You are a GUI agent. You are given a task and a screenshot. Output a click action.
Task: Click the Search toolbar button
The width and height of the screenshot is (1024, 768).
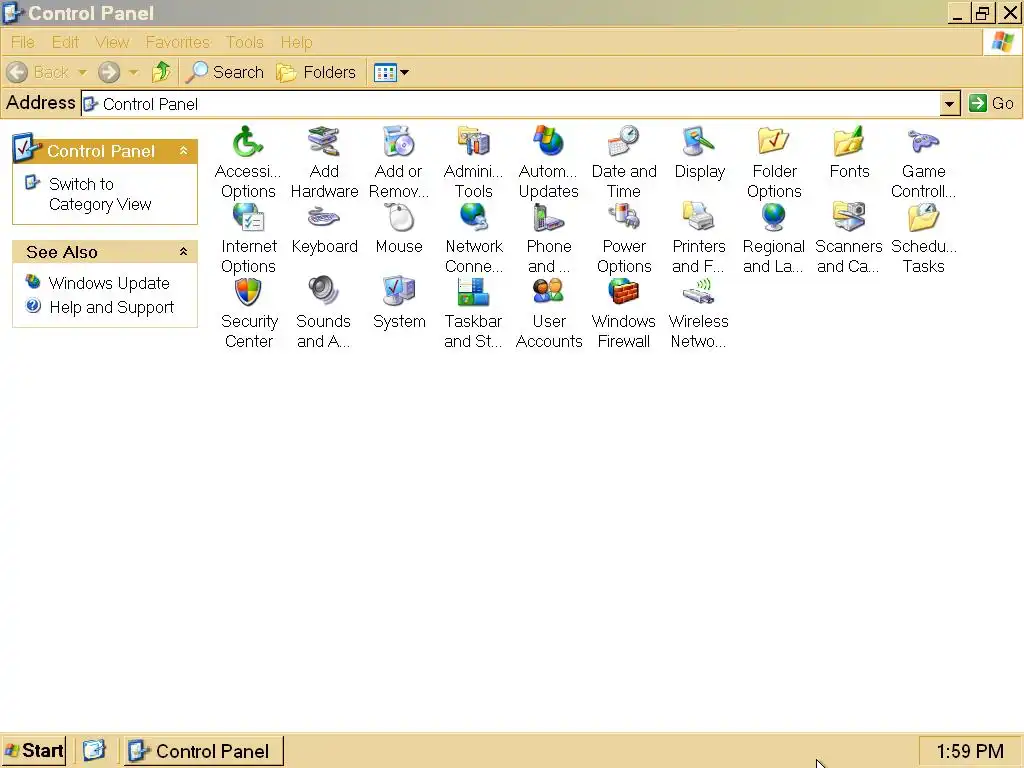(225, 72)
